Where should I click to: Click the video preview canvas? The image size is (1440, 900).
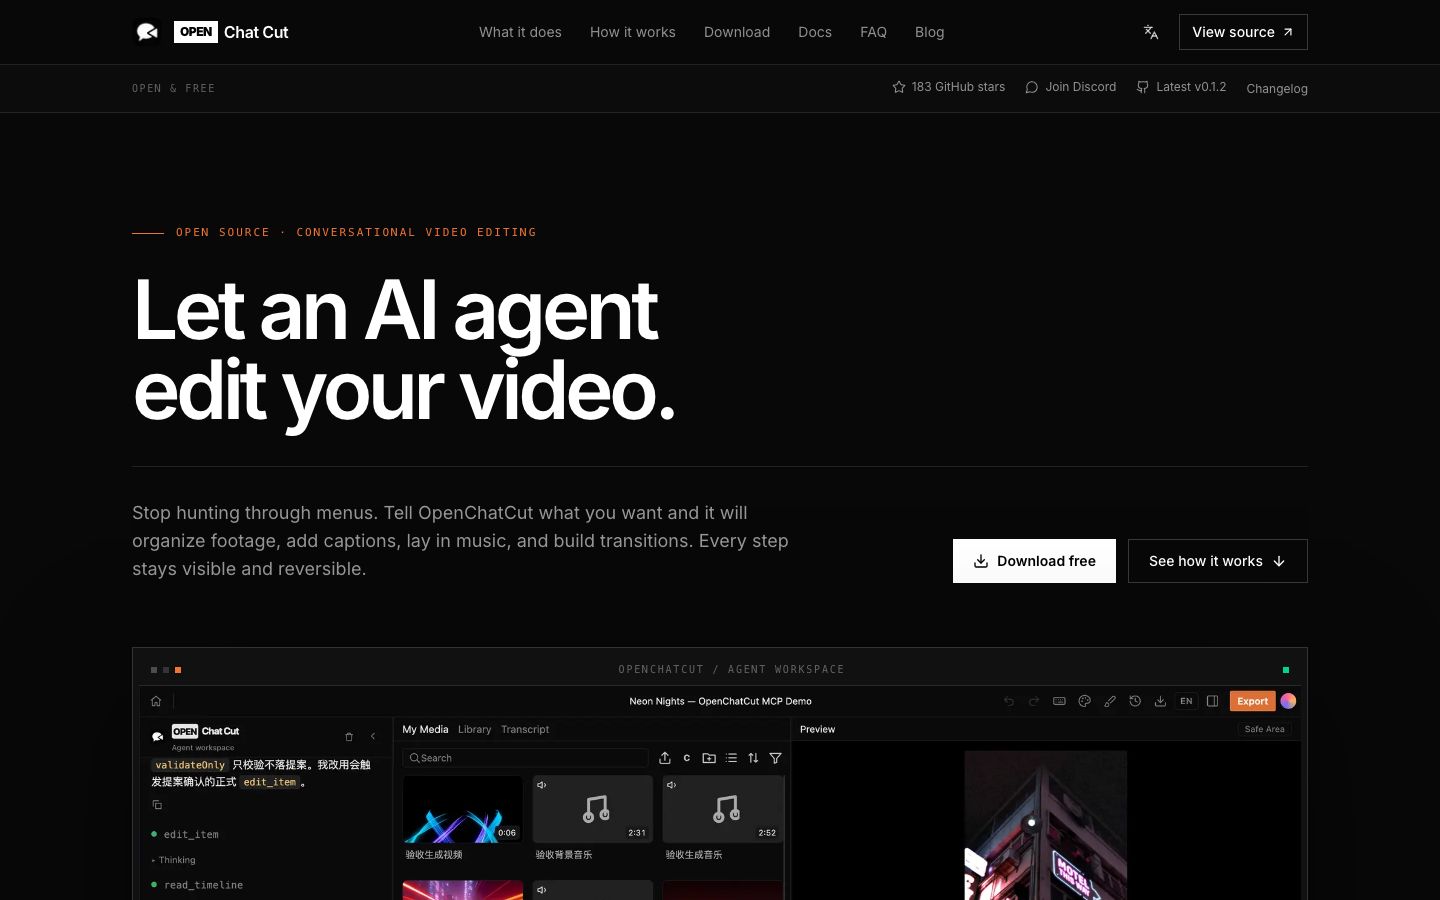pos(1046,825)
